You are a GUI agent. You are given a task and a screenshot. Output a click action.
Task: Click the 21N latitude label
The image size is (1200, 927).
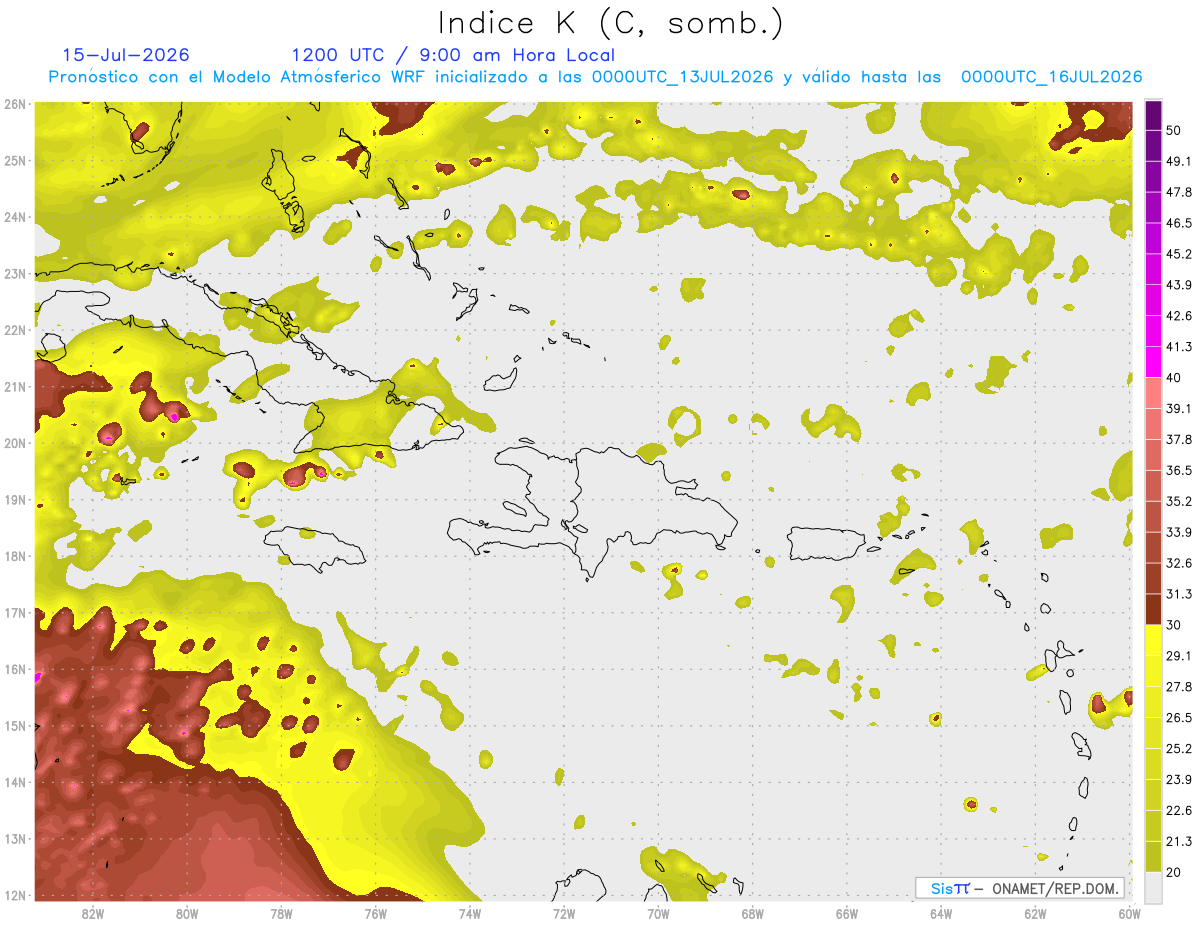pyautogui.click(x=14, y=387)
